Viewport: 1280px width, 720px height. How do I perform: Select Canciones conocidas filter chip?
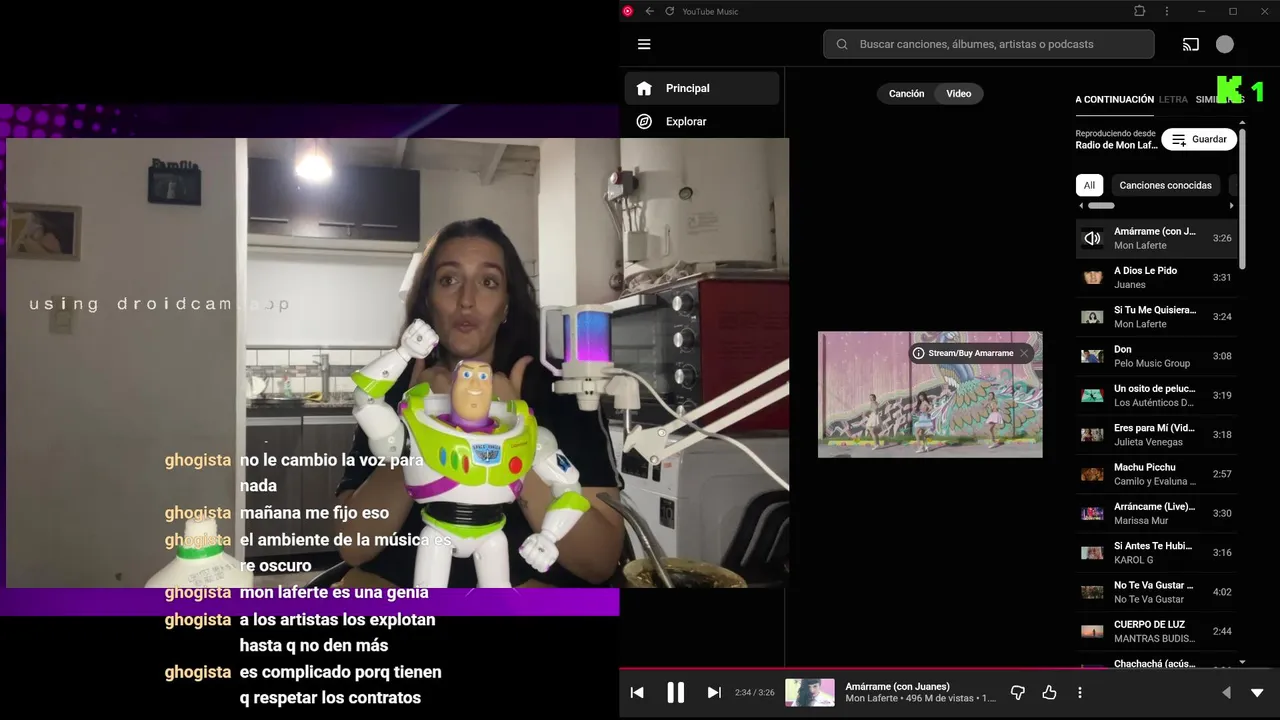click(1165, 185)
